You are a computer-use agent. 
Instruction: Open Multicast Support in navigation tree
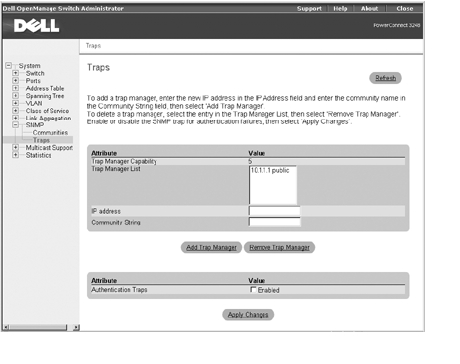coord(49,148)
